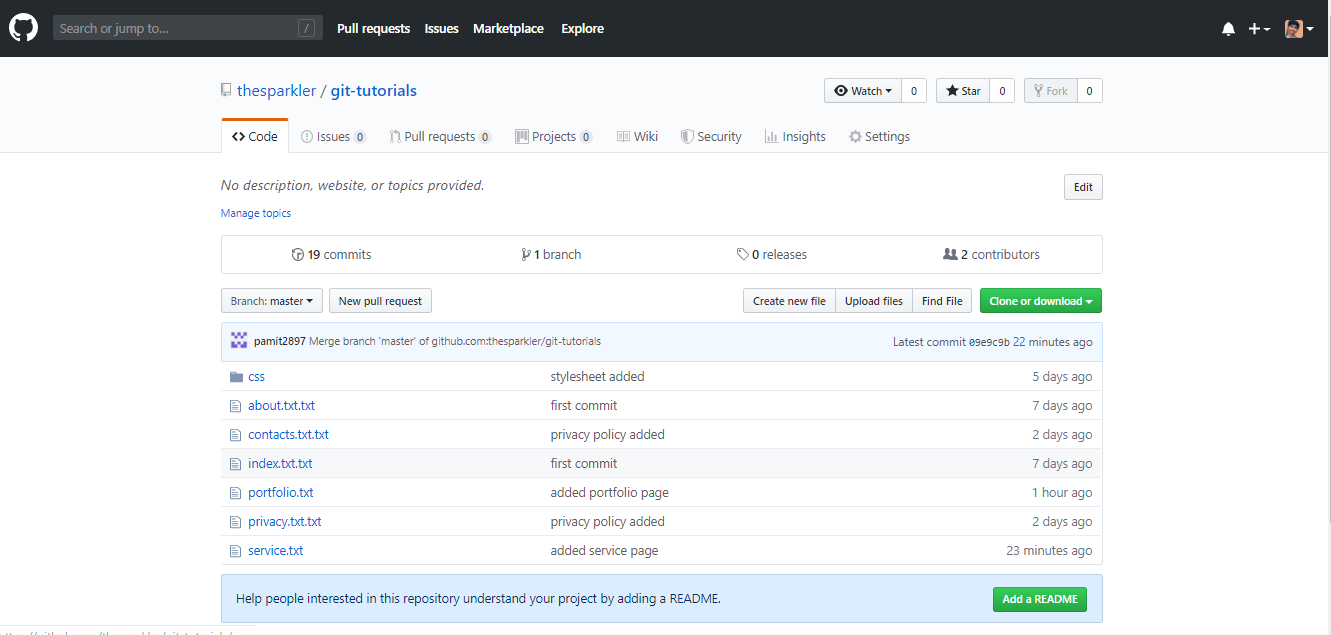The width and height of the screenshot is (1331, 635).
Task: View the 2 contributors page
Action: tap(991, 254)
